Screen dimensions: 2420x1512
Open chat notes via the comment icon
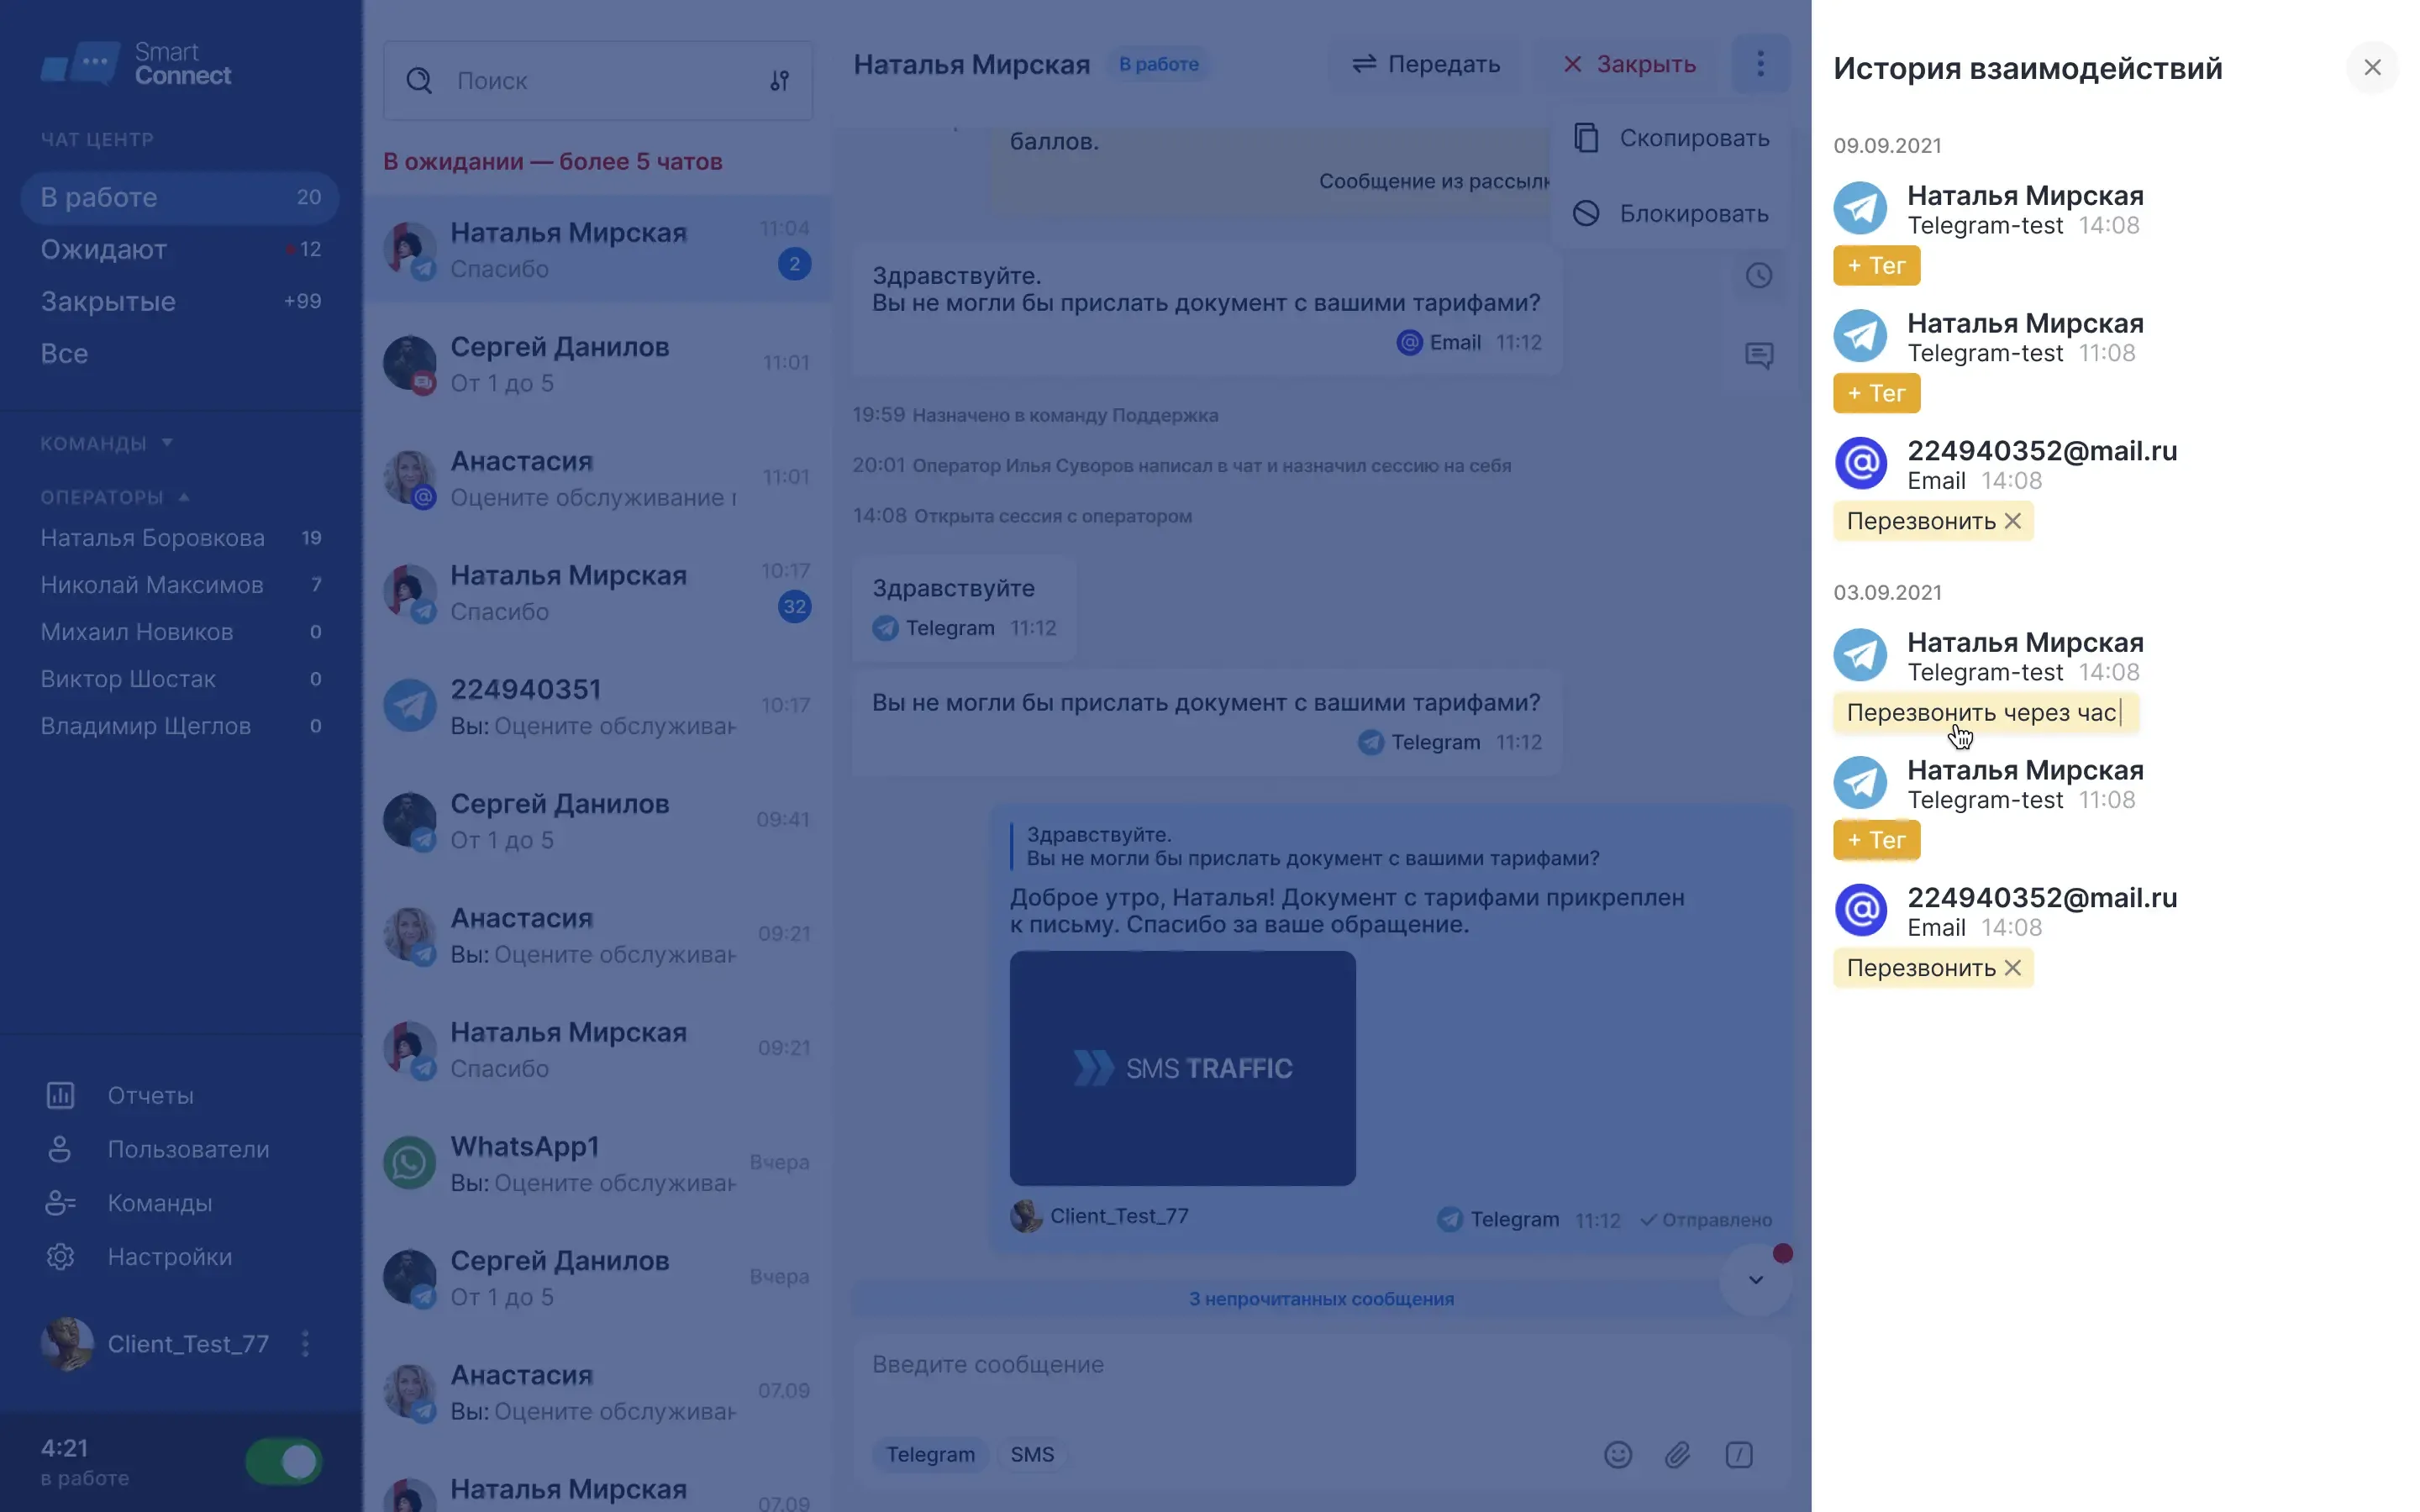pyautogui.click(x=1760, y=355)
